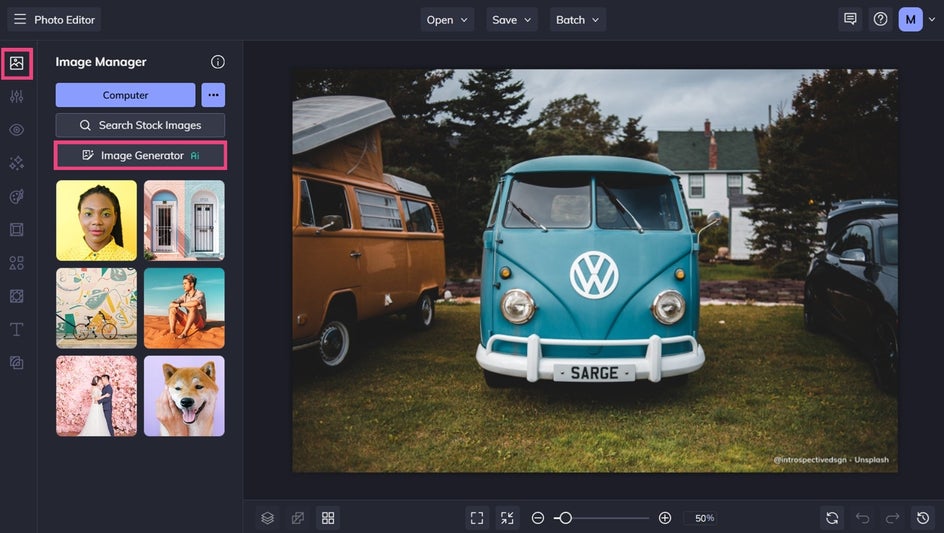Open the Layers panel icon
This screenshot has width=944, height=533.
point(267,518)
